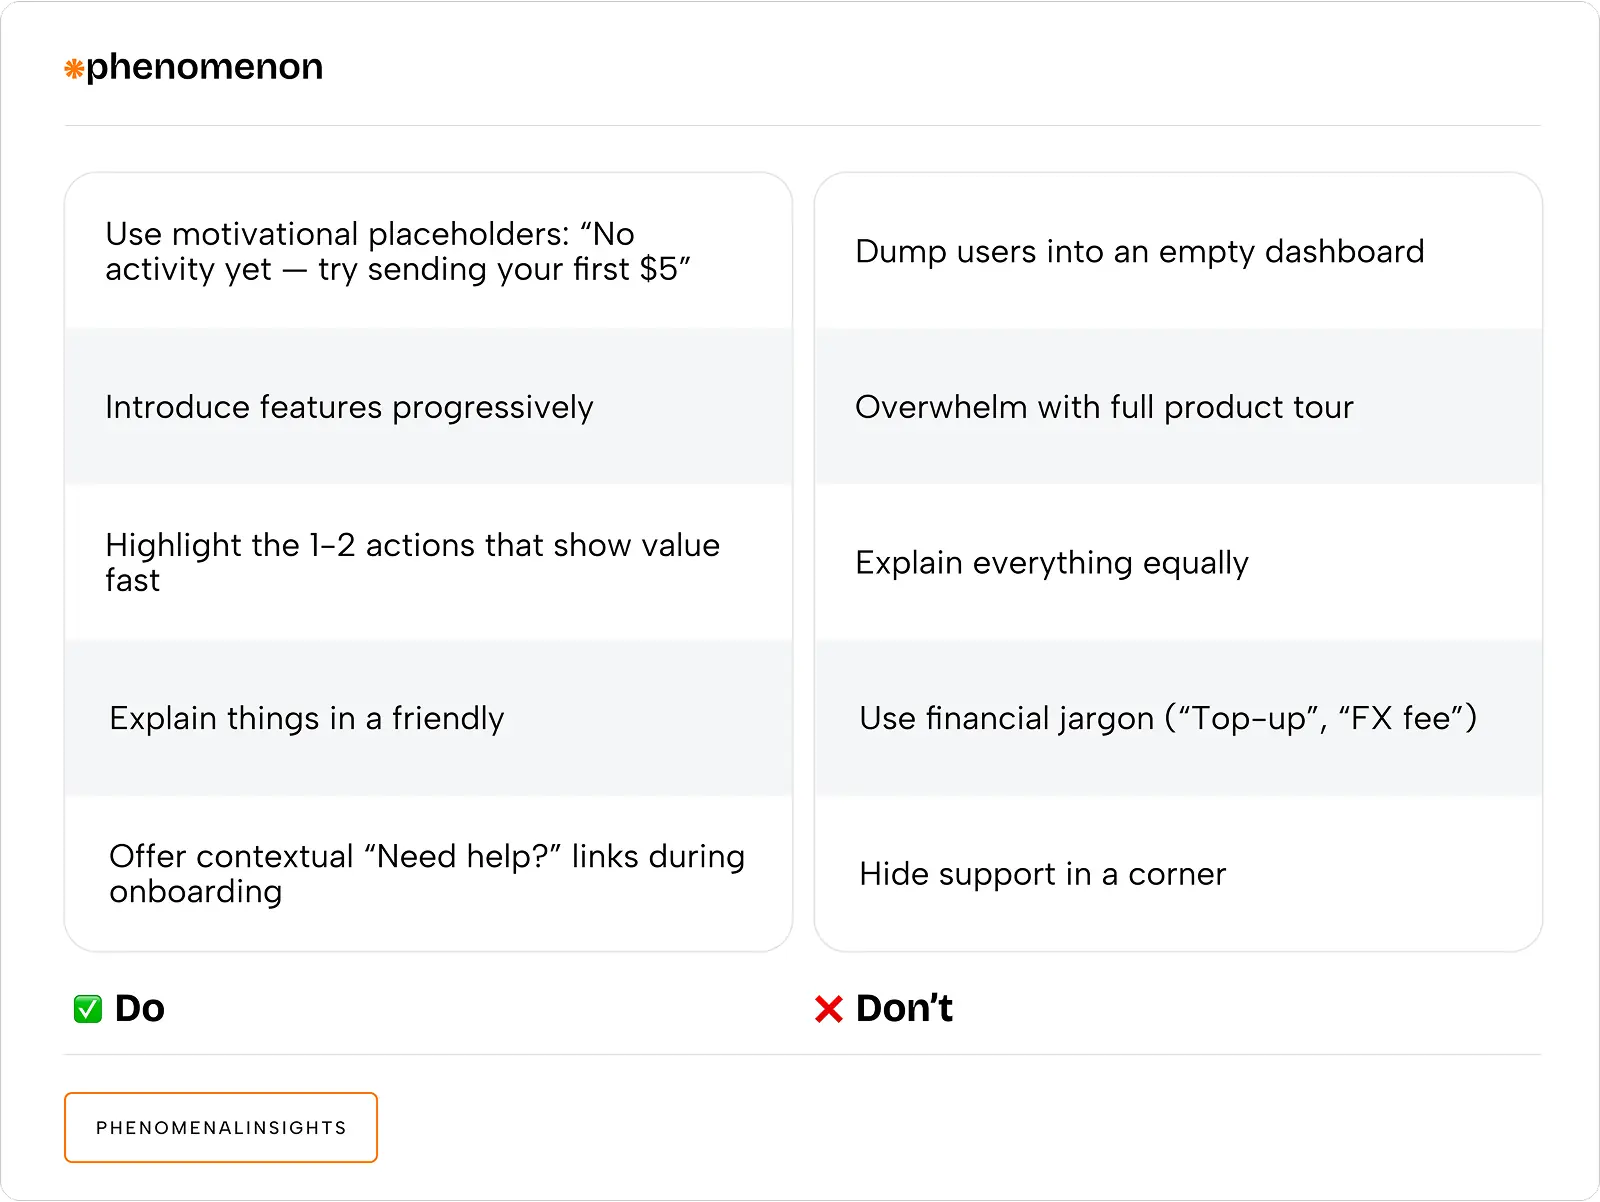
Task: Select the bold "Don't" column label
Action: (x=904, y=1008)
